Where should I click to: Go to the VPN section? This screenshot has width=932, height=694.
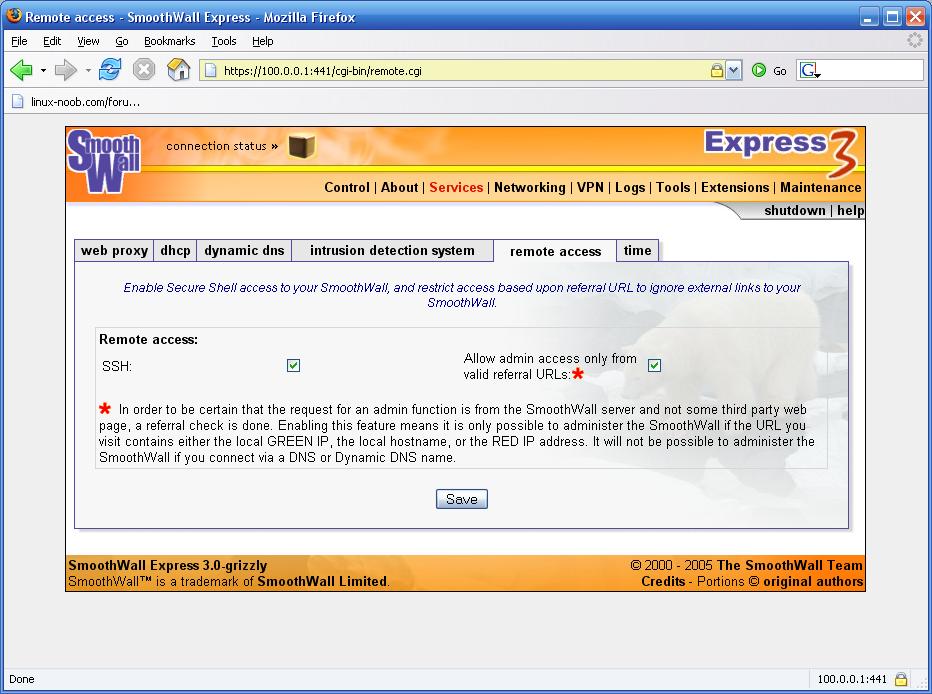(590, 187)
